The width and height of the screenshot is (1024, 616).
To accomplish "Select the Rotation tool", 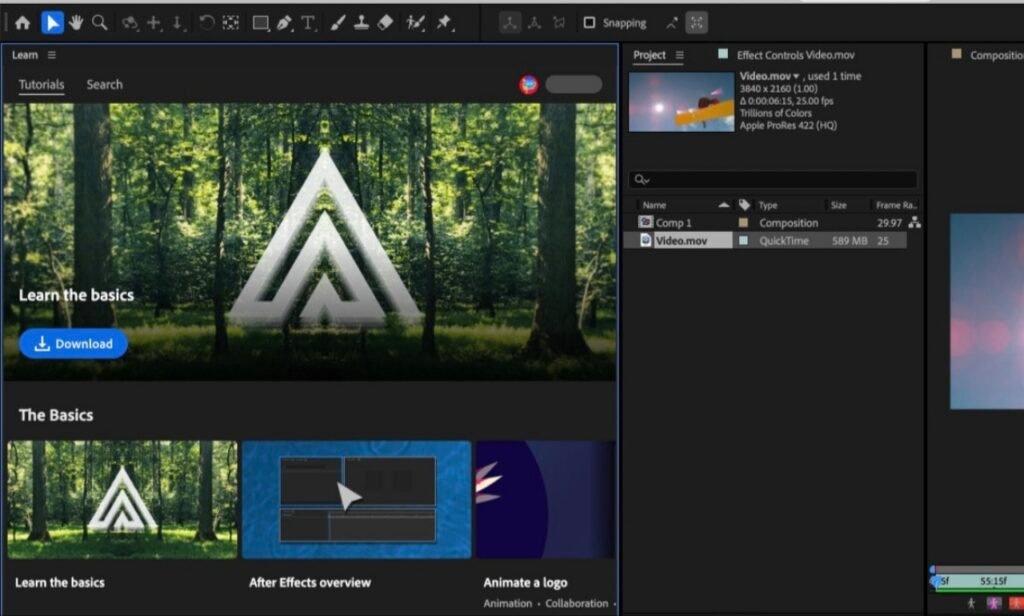I will pyautogui.click(x=206, y=22).
